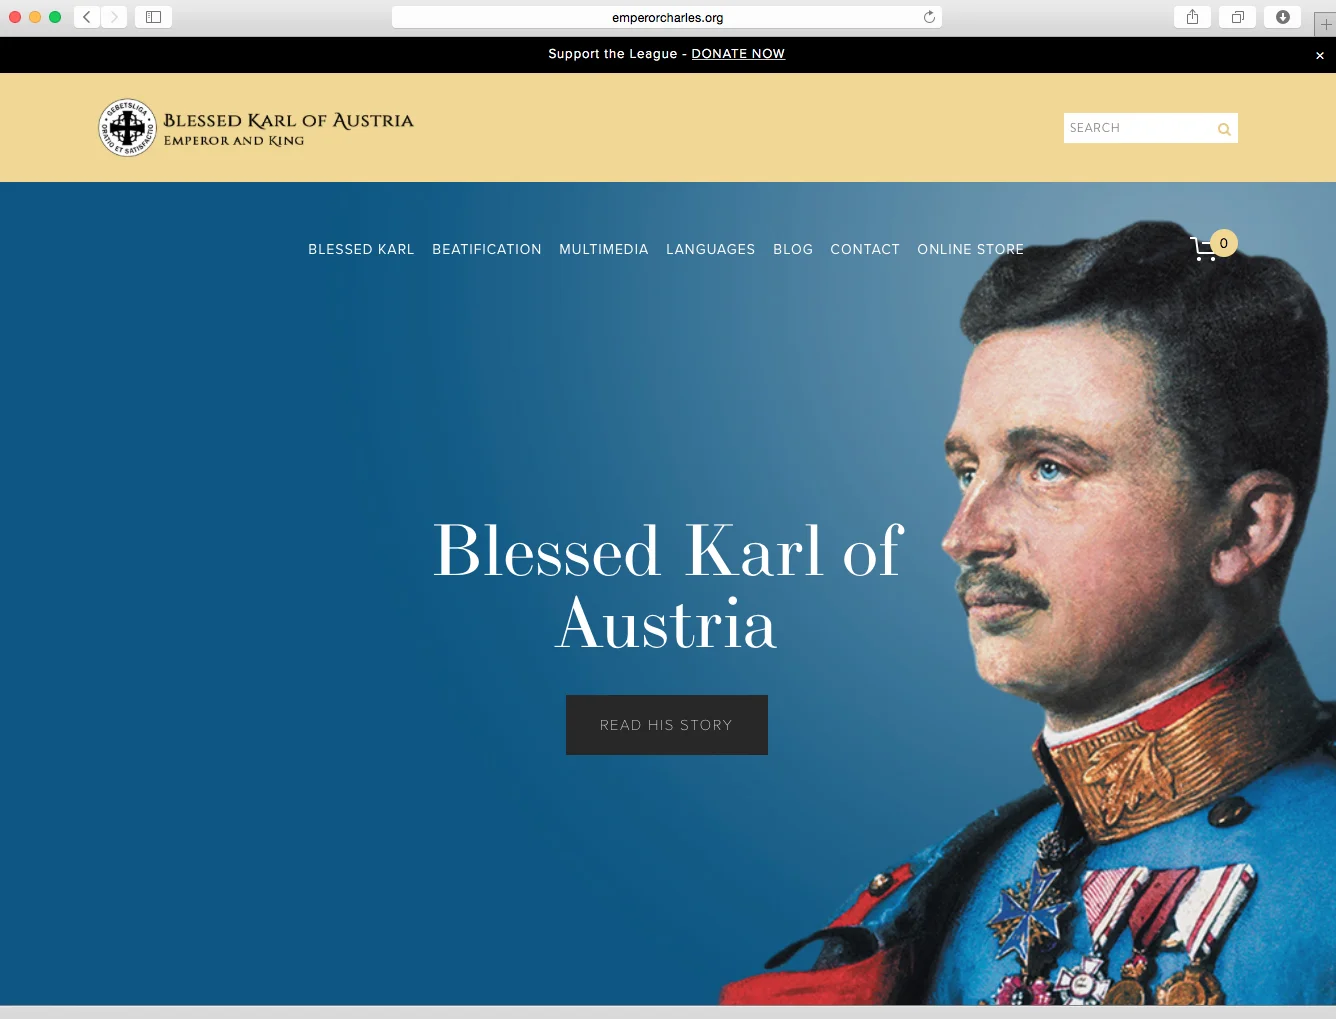Select the Blessed Karl menu item

[361, 249]
